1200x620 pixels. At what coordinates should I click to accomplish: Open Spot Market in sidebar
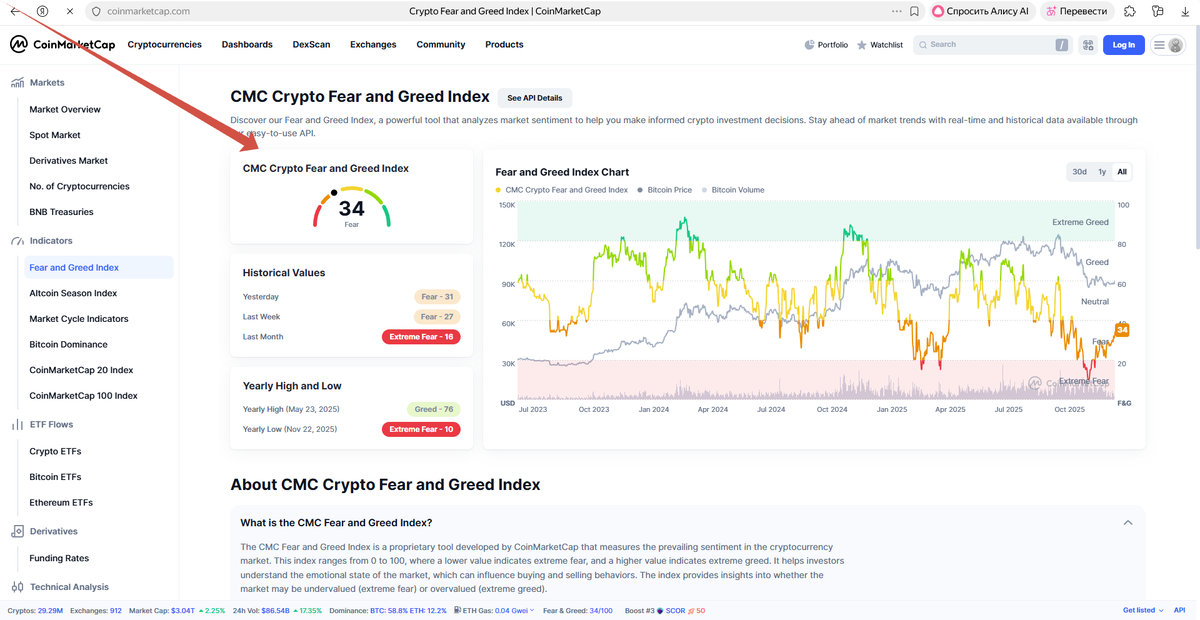tap(55, 135)
